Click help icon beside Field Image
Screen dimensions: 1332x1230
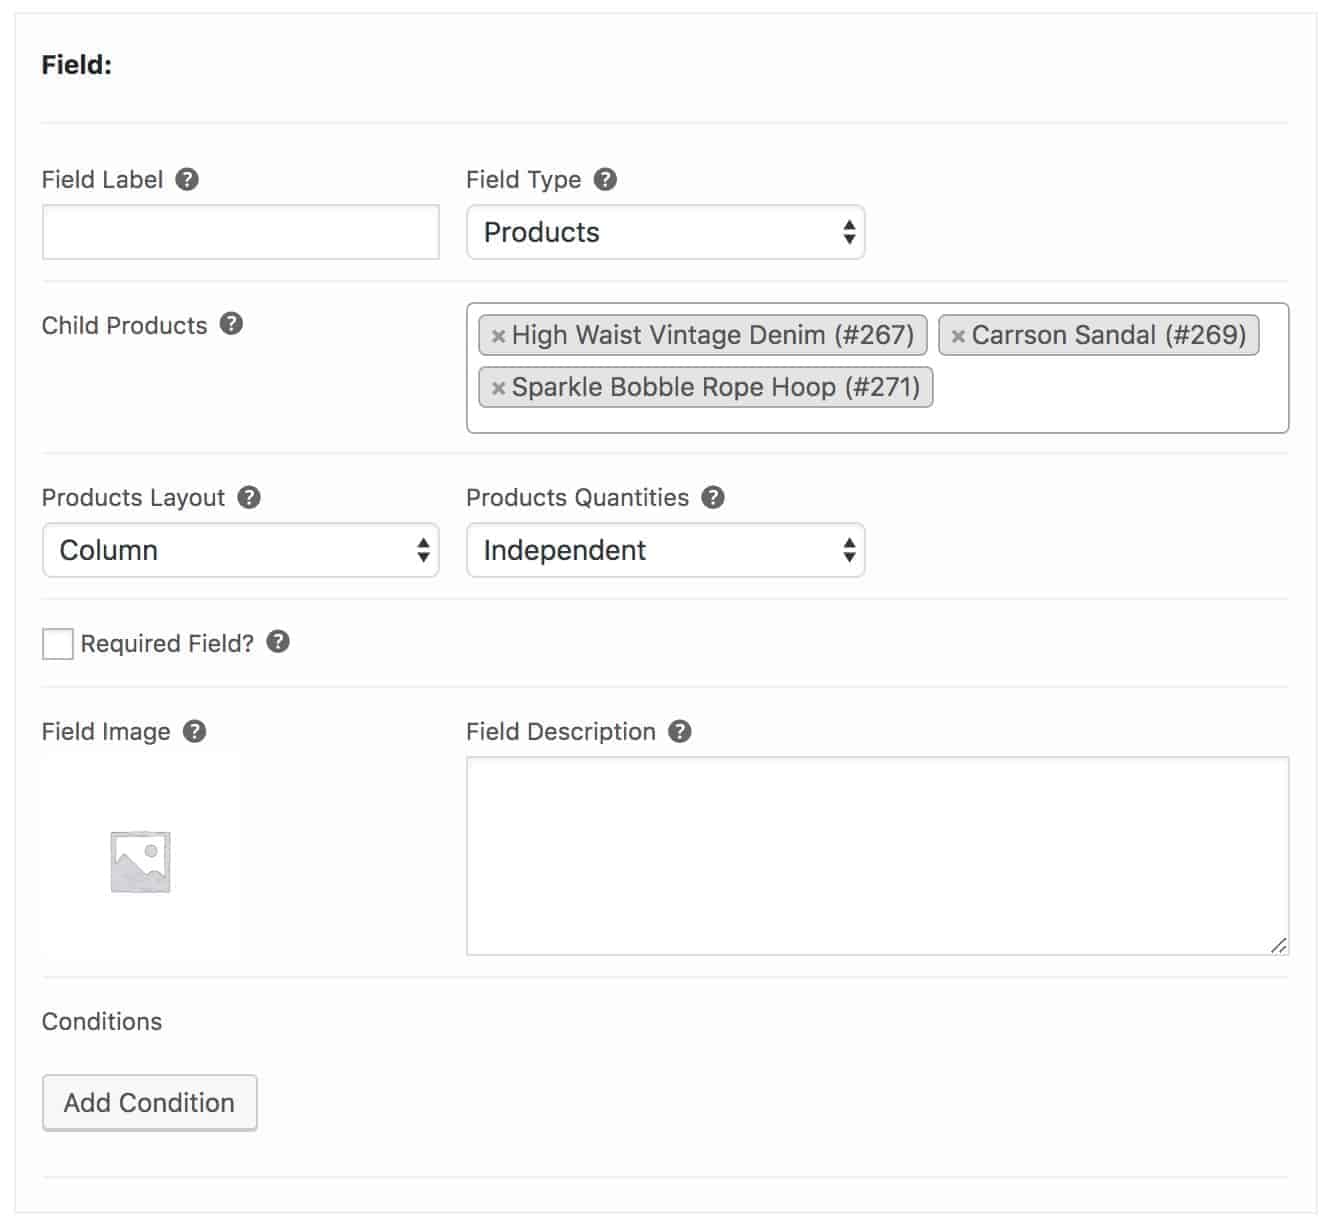click(195, 731)
